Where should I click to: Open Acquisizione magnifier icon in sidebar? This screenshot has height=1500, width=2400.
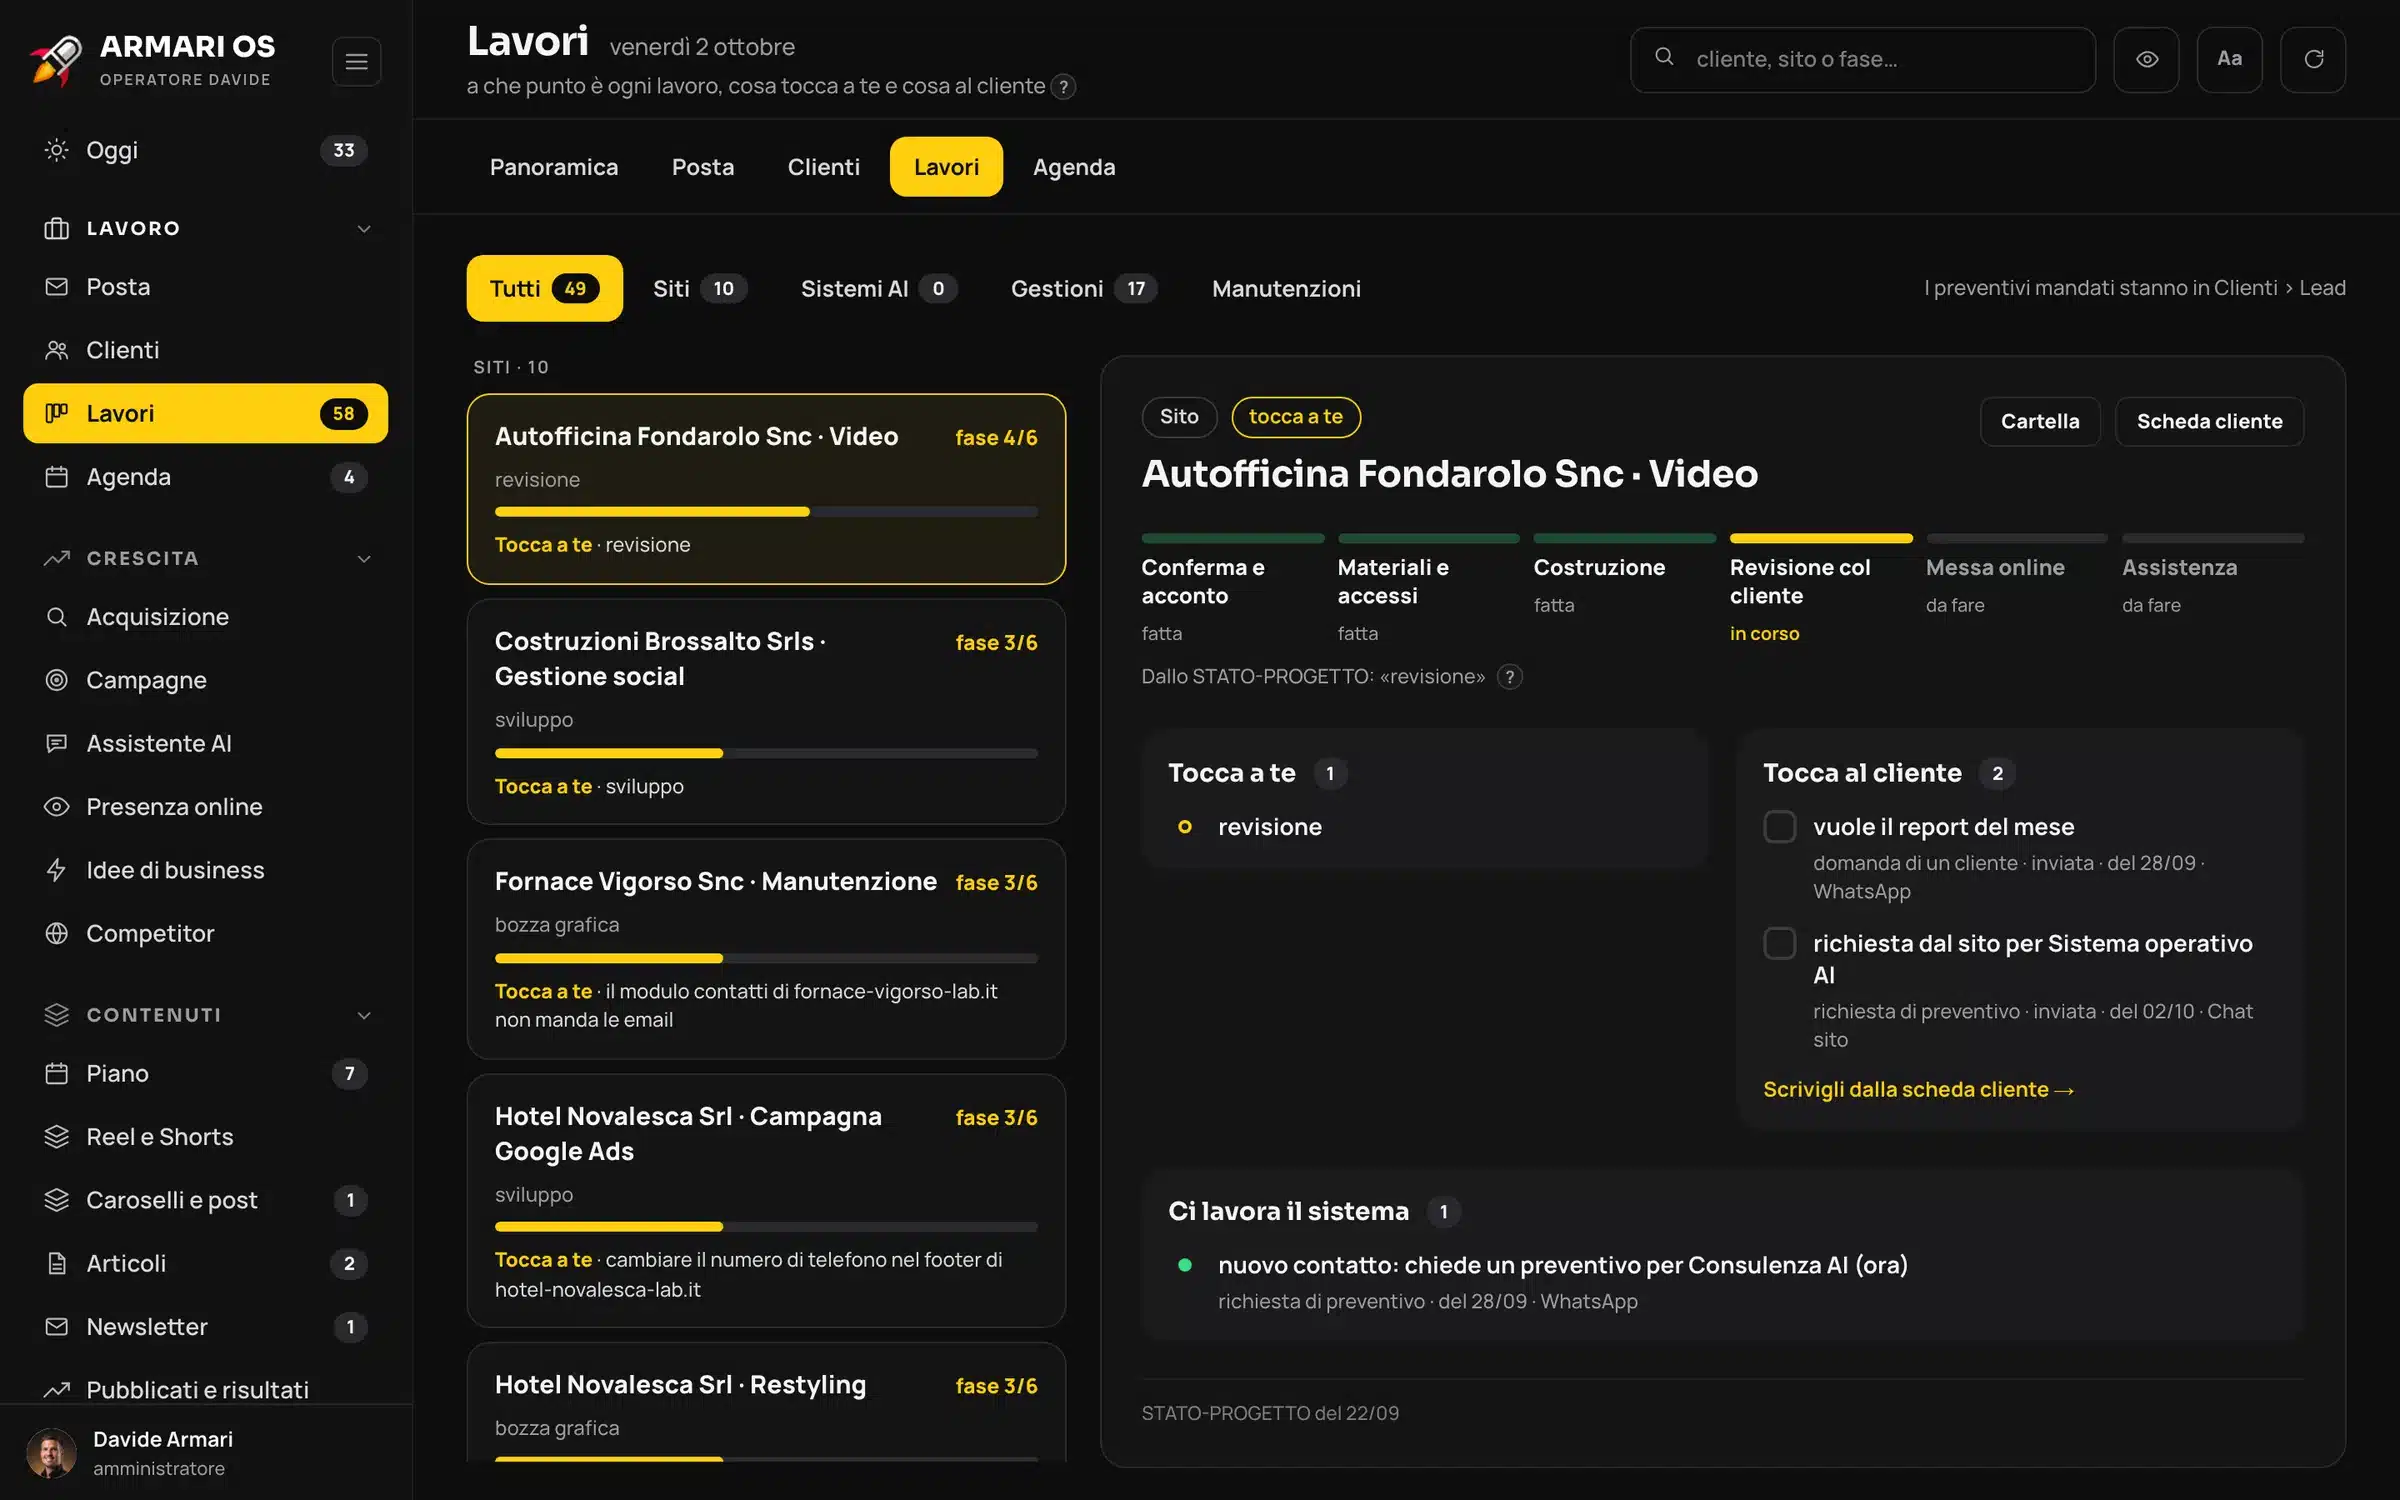(x=57, y=617)
